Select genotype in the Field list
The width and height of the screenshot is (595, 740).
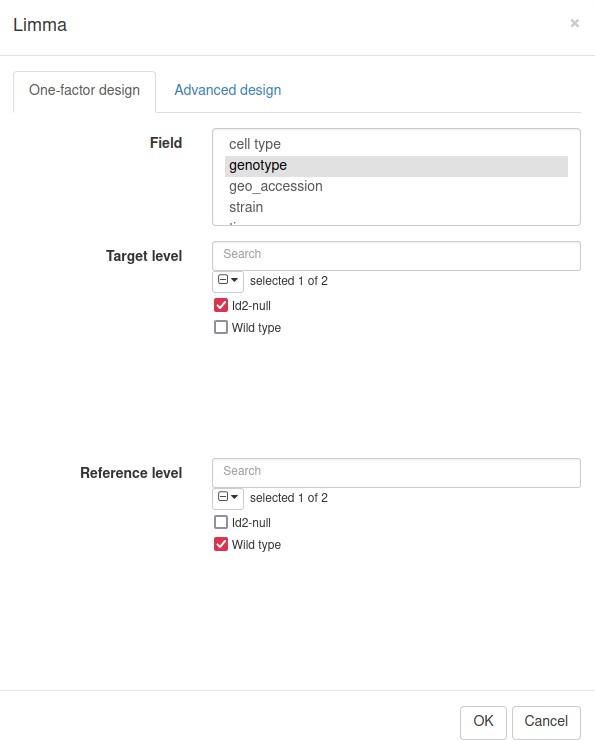point(396,166)
